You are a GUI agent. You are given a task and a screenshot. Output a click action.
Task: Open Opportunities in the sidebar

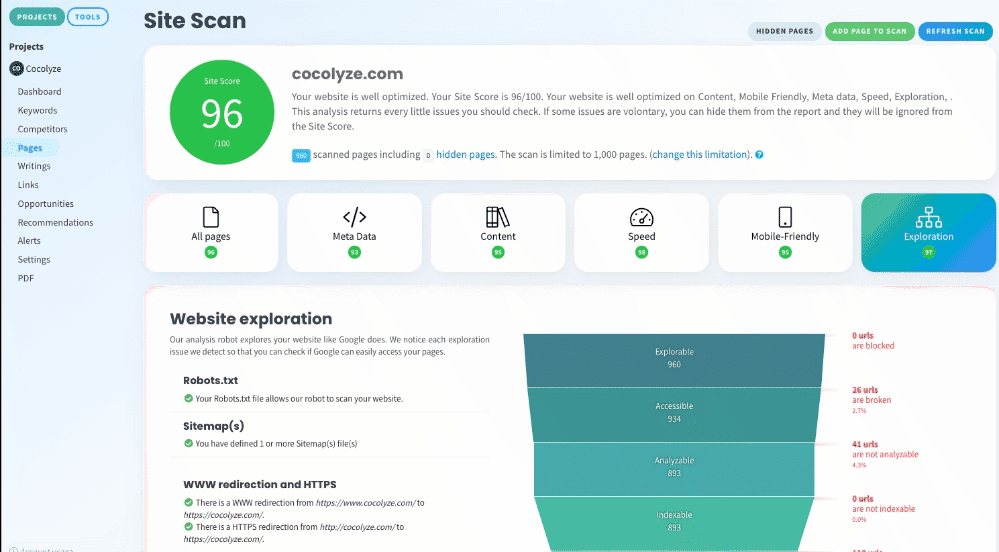pyautogui.click(x=46, y=203)
